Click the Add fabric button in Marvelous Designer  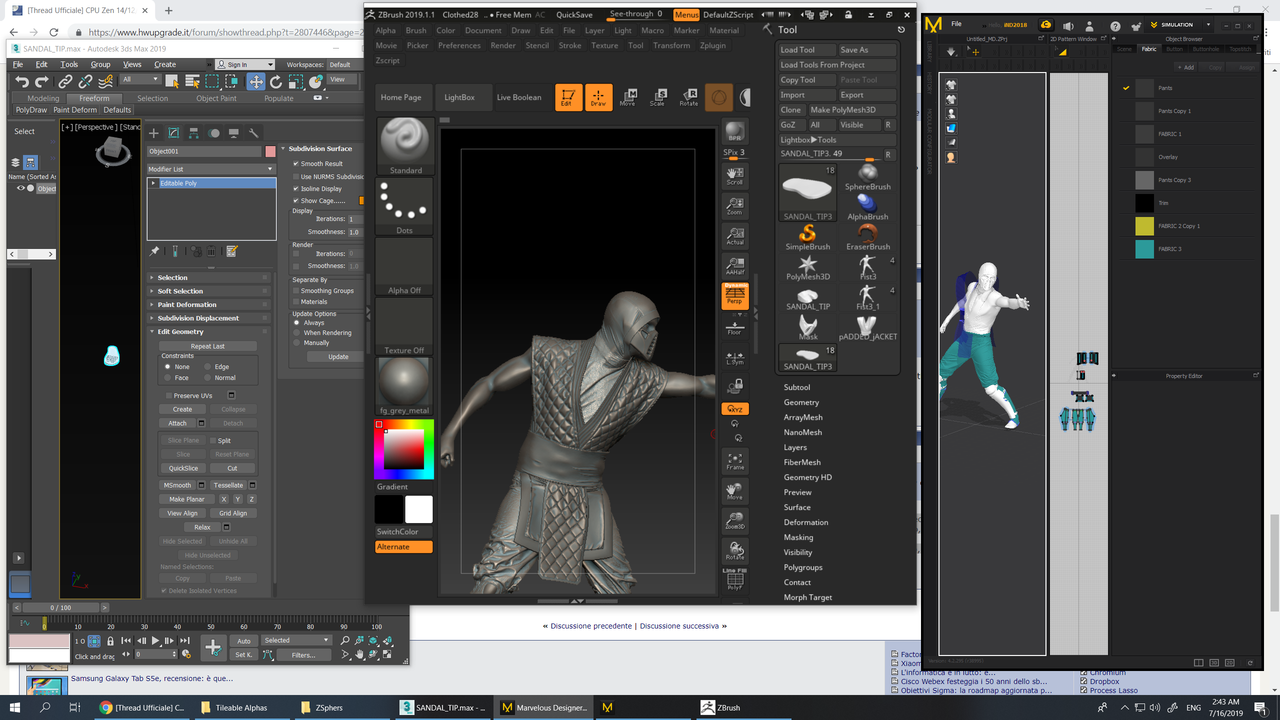click(1185, 67)
